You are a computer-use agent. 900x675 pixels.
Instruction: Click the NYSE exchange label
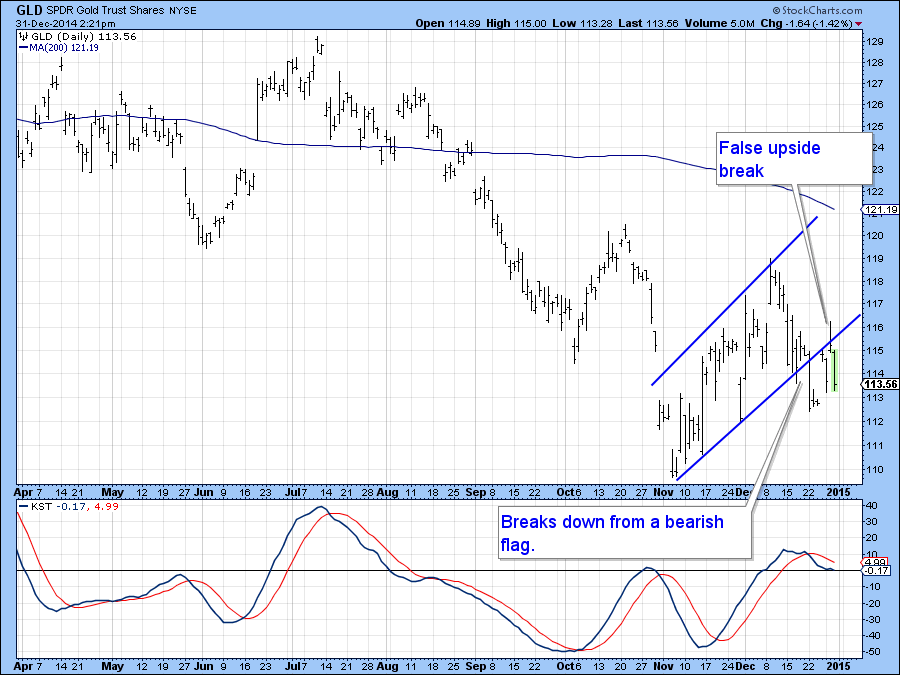pyautogui.click(x=183, y=10)
